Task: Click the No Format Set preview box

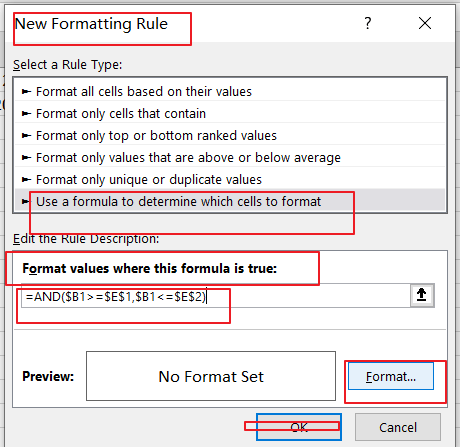Action: click(211, 376)
